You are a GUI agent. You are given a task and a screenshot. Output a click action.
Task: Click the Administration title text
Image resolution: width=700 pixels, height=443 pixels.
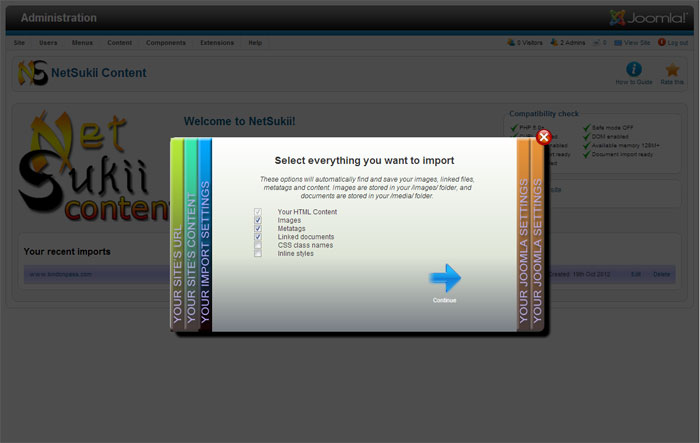pos(58,18)
